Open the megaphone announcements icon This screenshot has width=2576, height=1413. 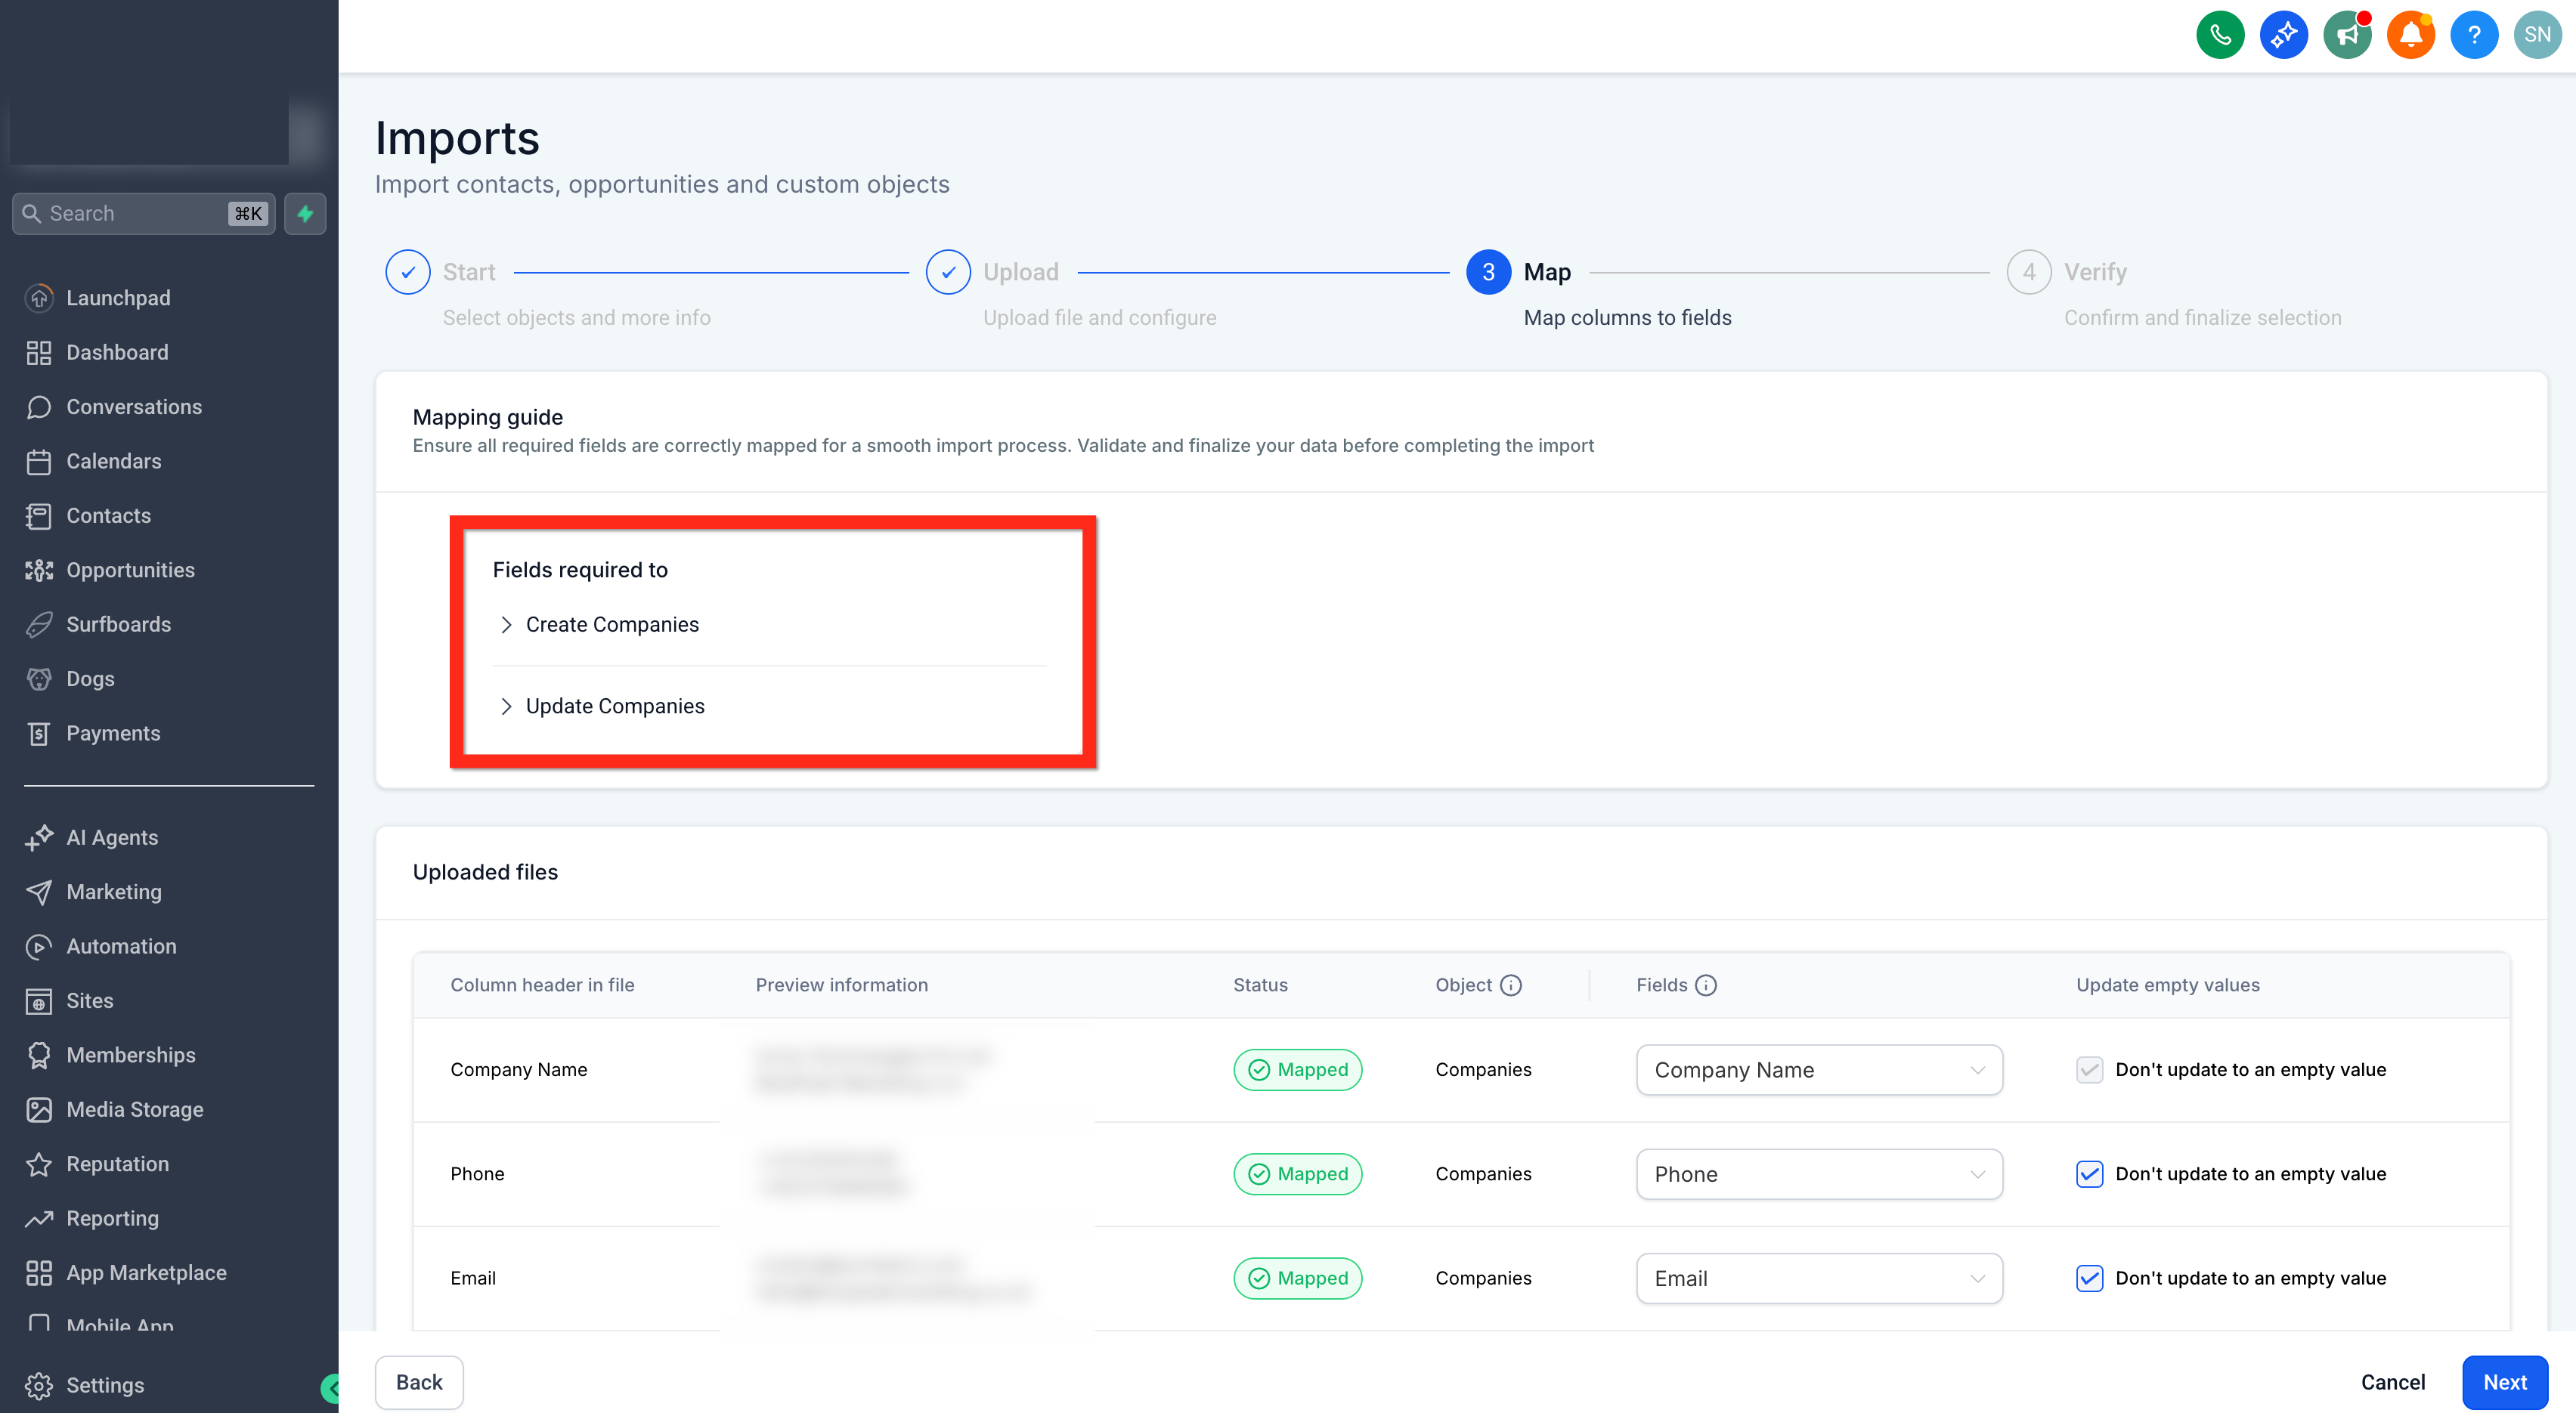[x=2346, y=35]
